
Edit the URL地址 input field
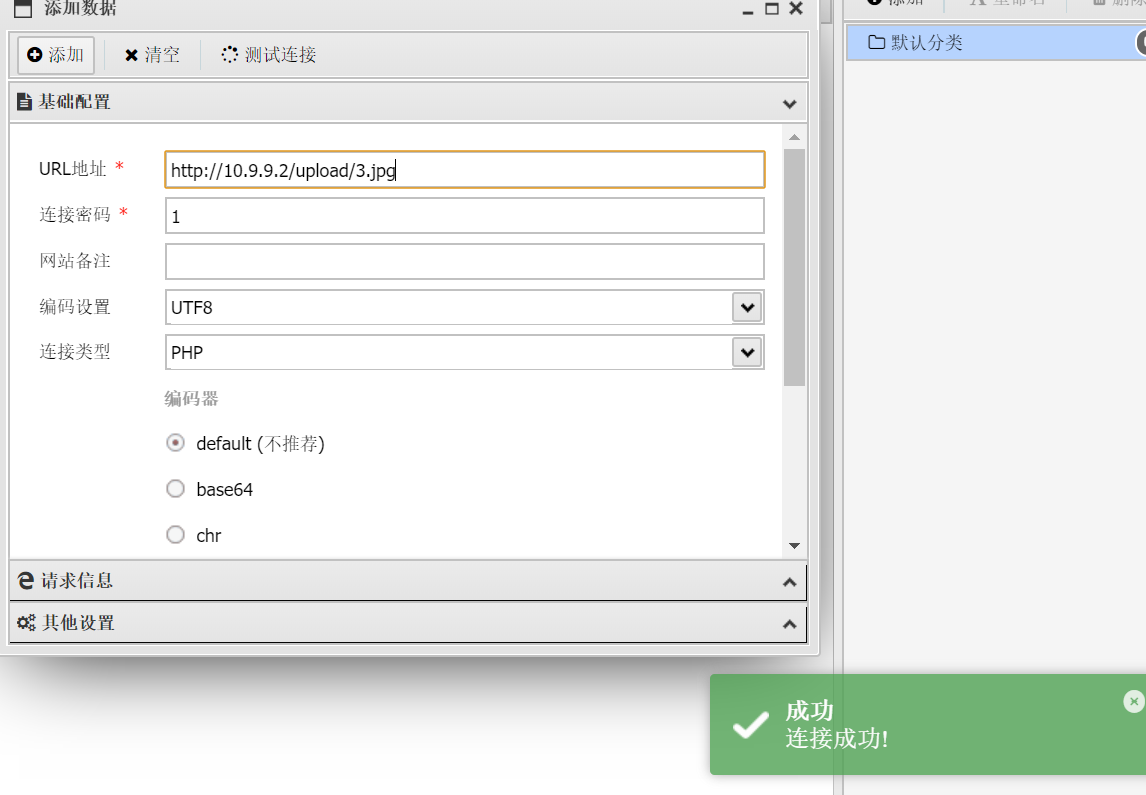coord(465,170)
